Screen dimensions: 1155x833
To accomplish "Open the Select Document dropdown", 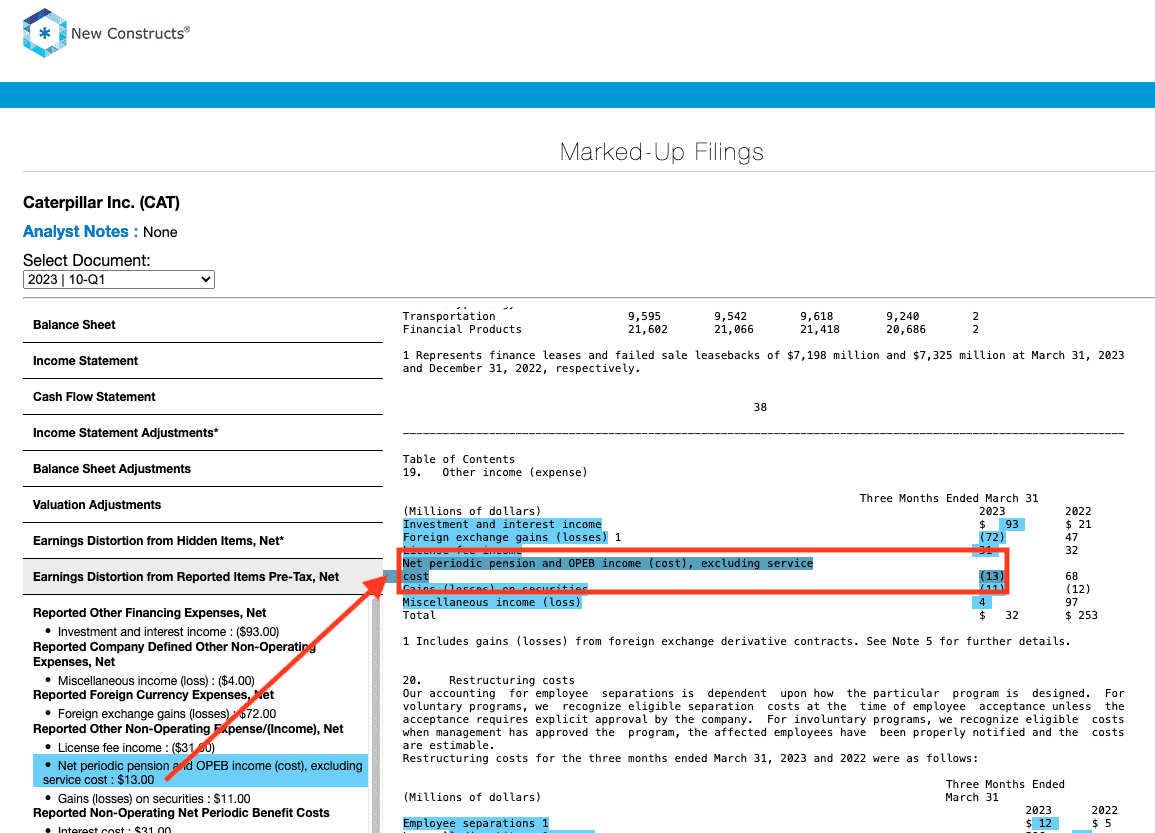I will (119, 280).
